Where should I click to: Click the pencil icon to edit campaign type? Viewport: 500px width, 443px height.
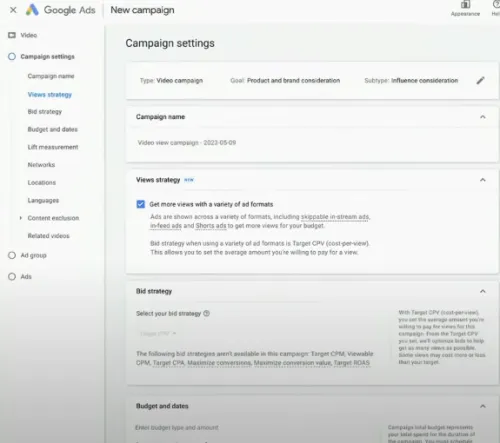tap(480, 80)
